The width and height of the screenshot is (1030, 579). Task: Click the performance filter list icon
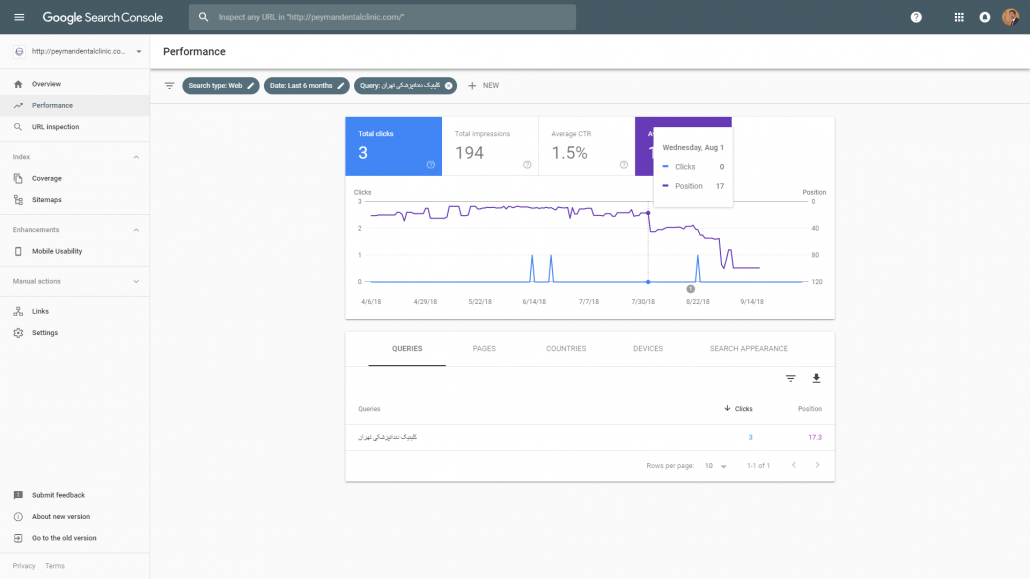(x=169, y=86)
